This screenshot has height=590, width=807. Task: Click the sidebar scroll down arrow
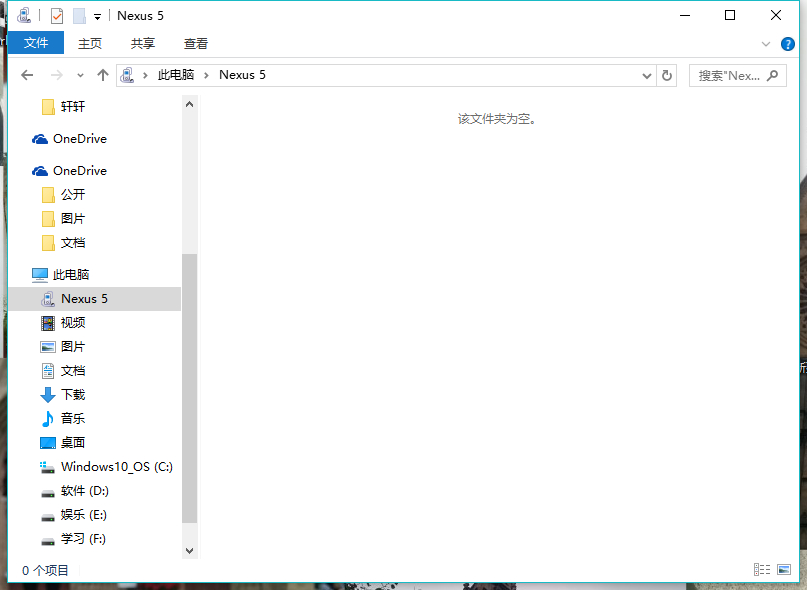click(189, 551)
